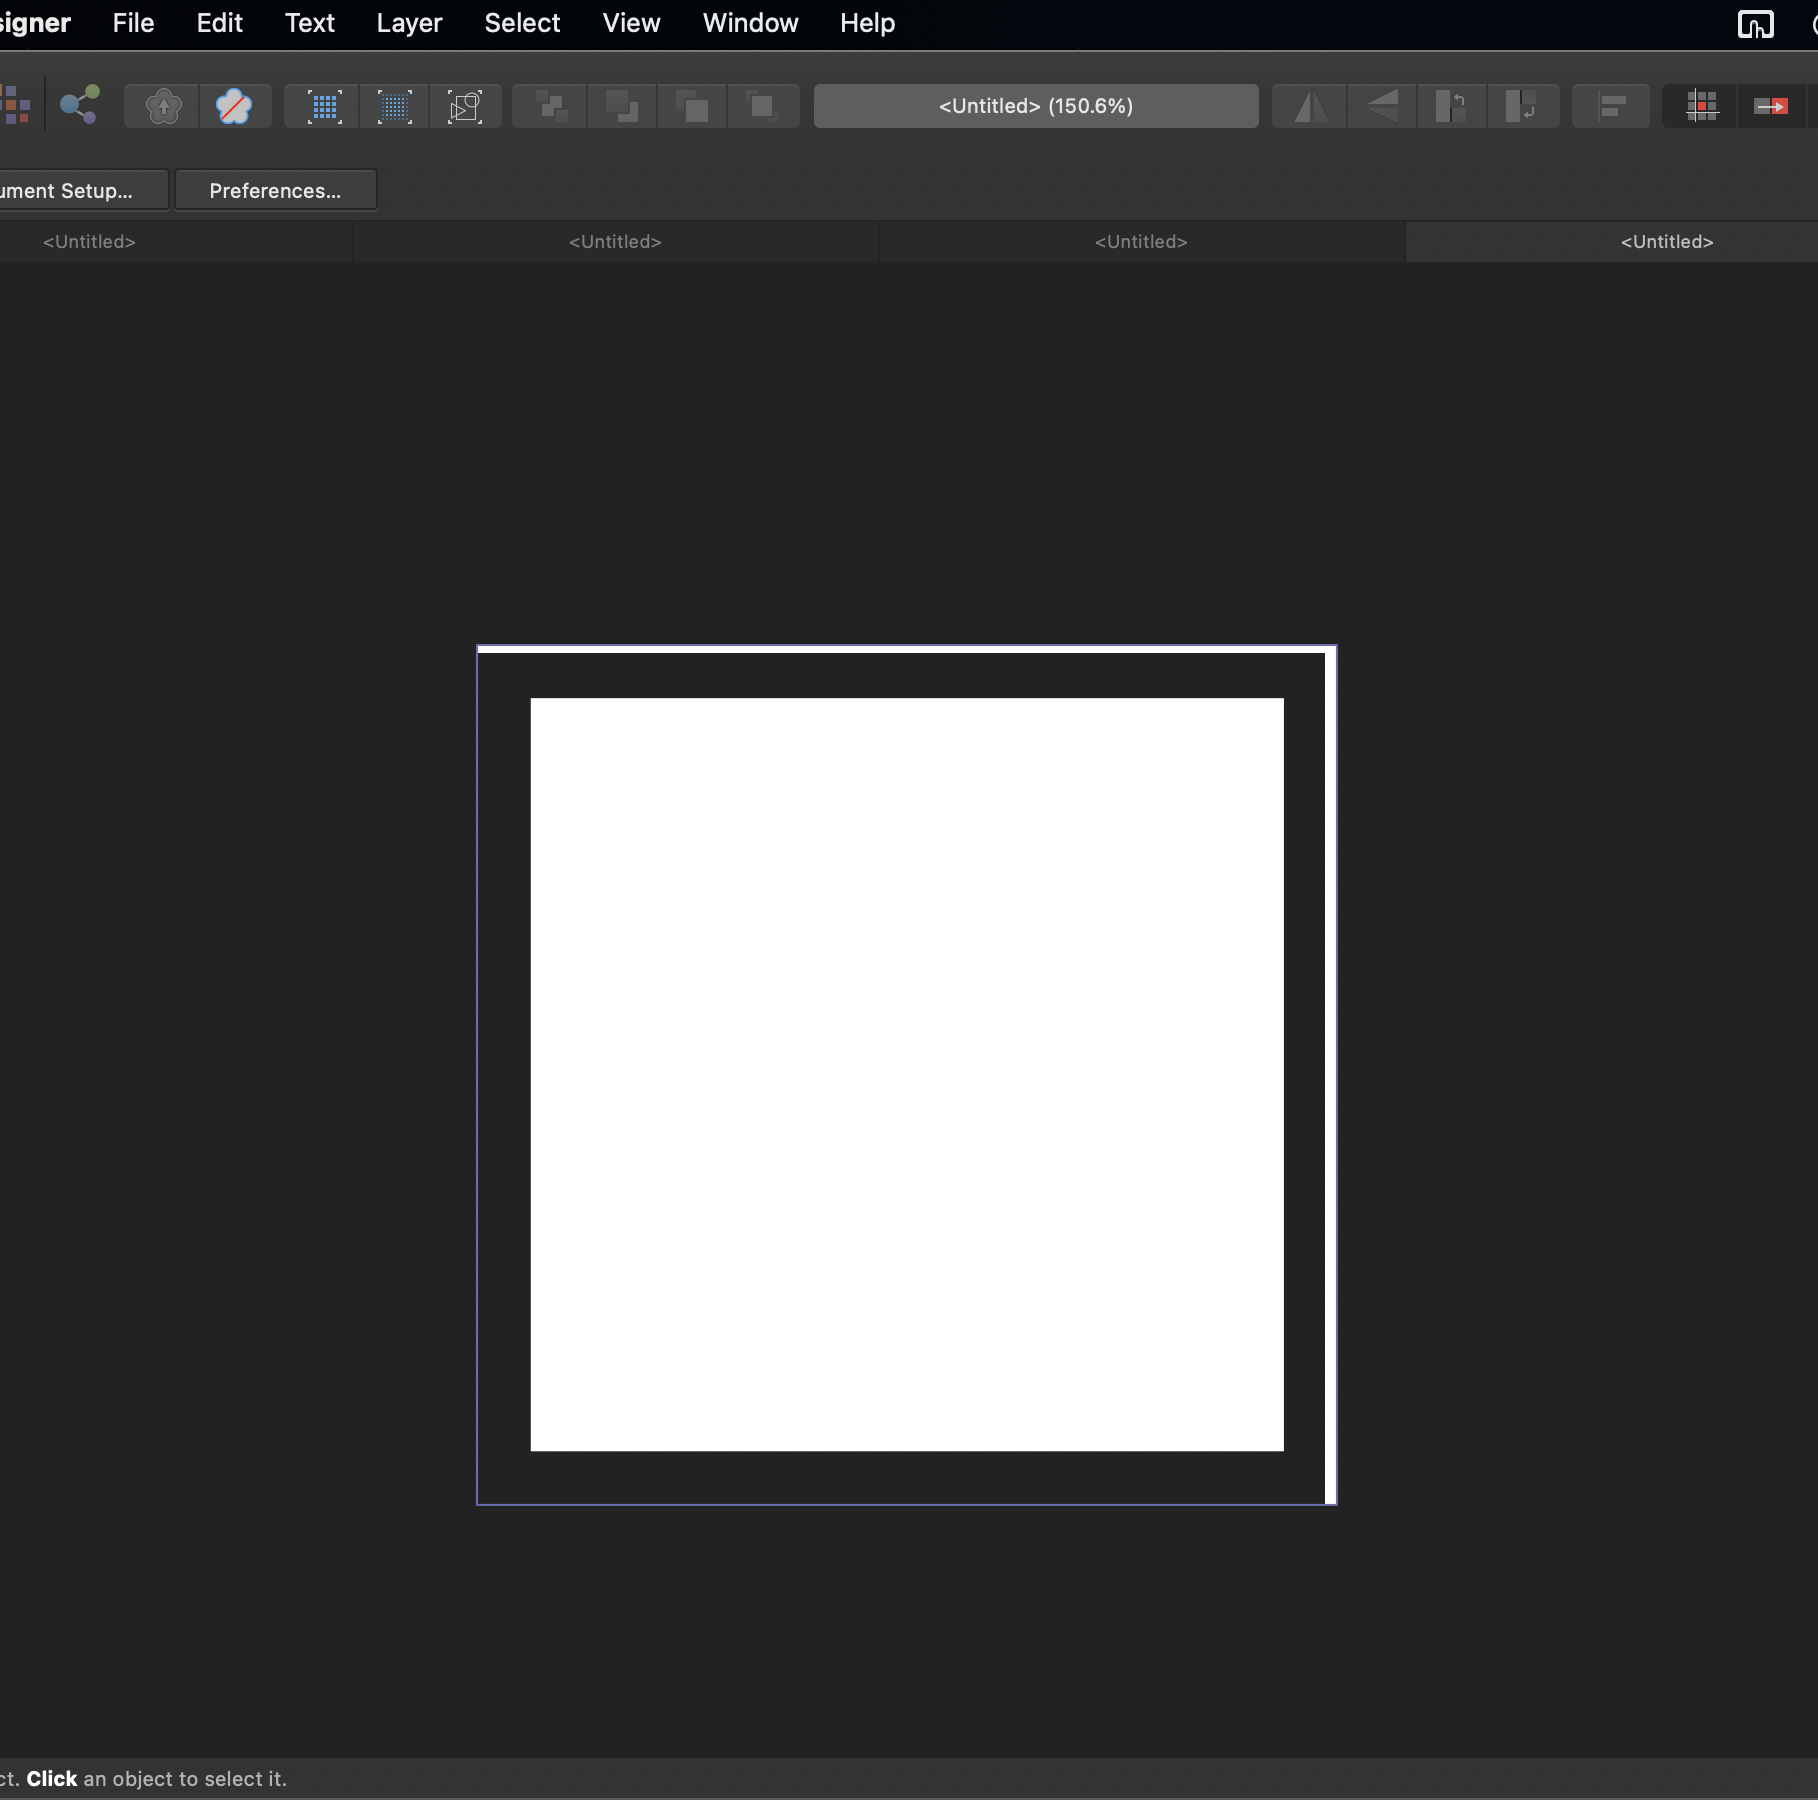Click Rotate Clockwise icon
This screenshot has width=1818, height=1800.
click(x=1522, y=106)
